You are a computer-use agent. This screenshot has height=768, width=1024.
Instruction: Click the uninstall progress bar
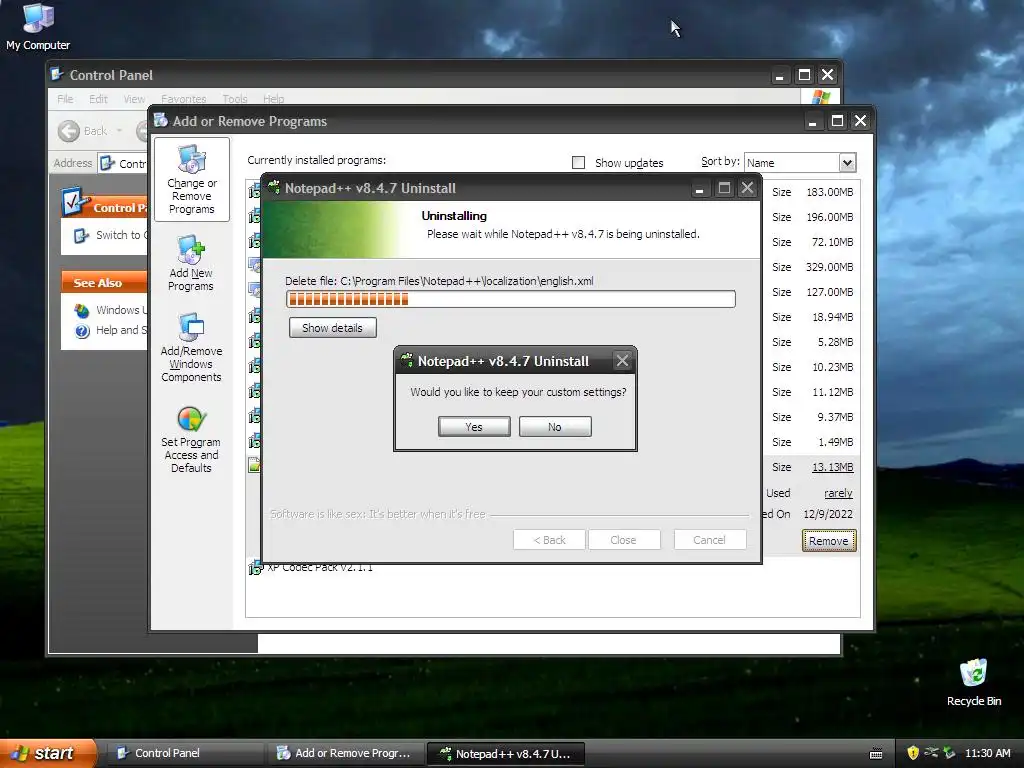tap(511, 299)
